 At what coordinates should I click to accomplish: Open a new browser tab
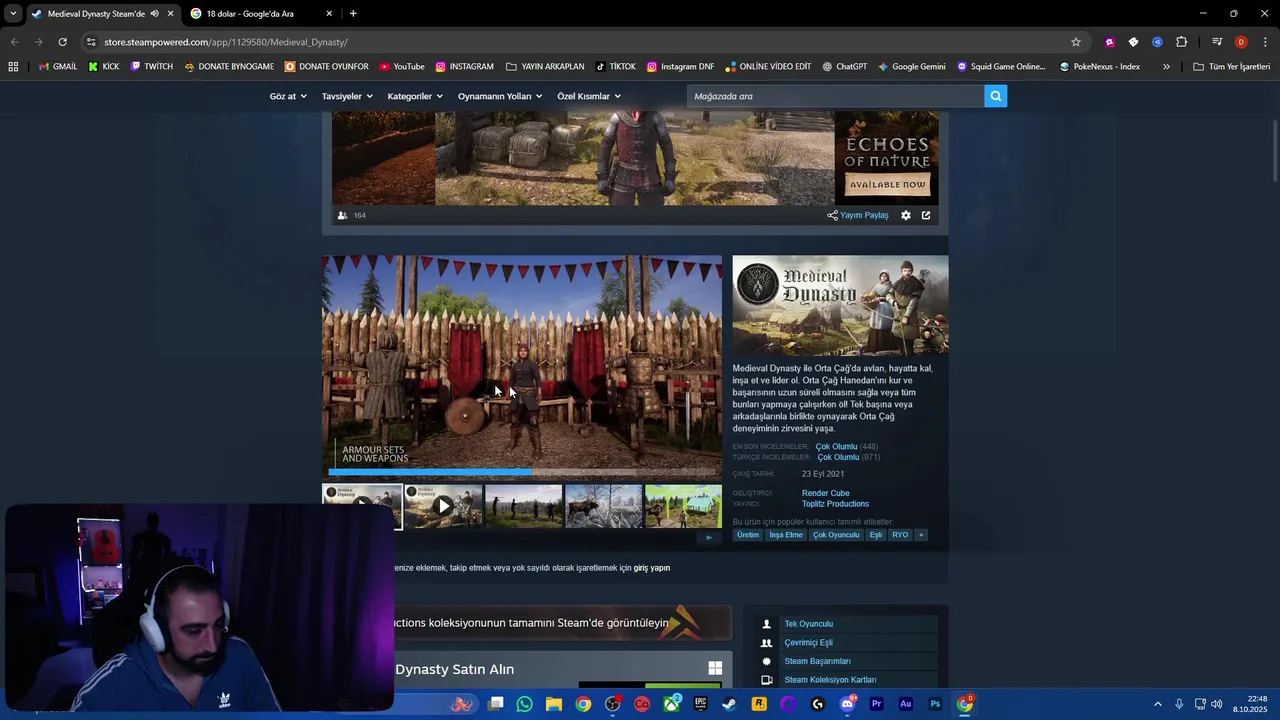(x=353, y=14)
